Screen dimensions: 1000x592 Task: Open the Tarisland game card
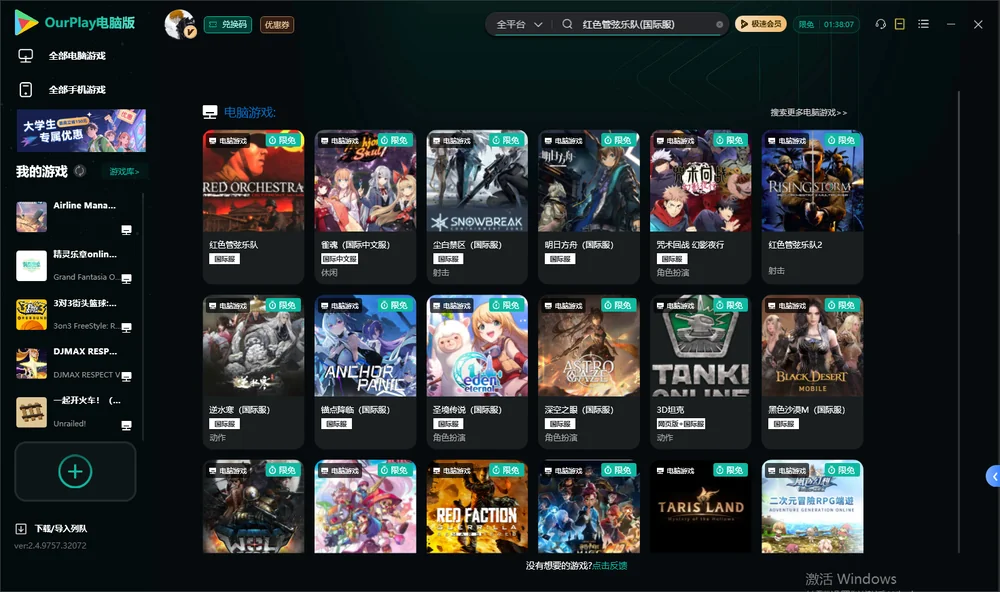pos(701,507)
